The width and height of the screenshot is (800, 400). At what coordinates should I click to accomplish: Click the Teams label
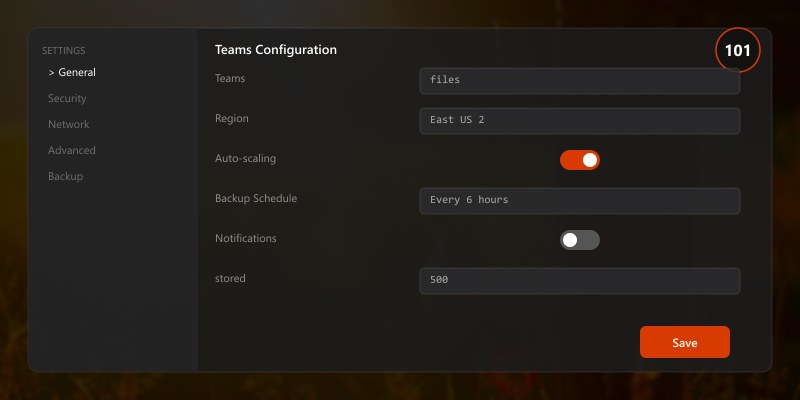tap(230, 79)
